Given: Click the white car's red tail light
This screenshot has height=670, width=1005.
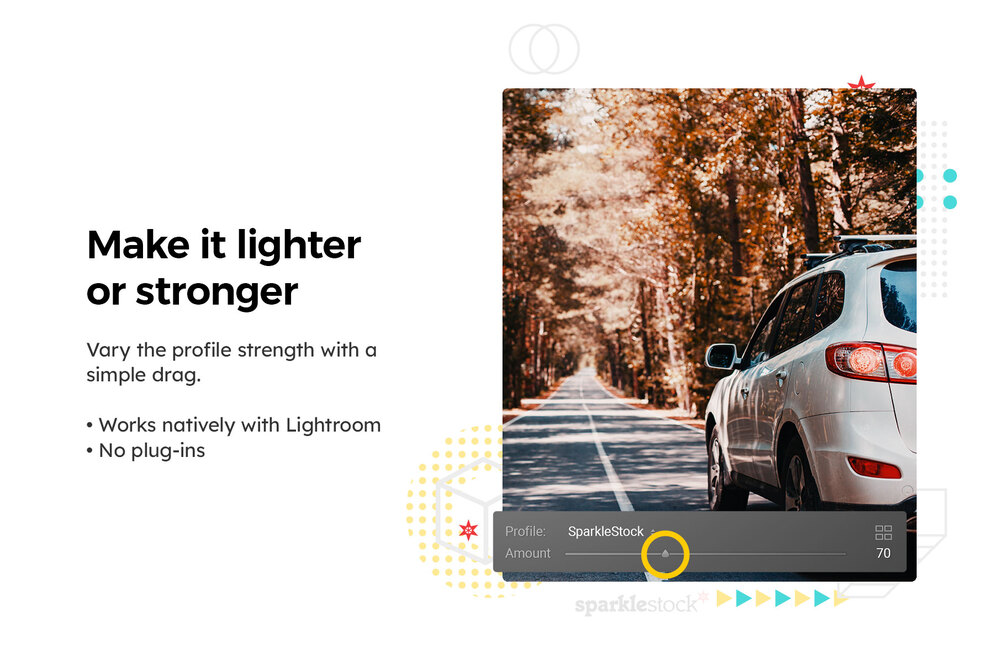Looking at the screenshot, I should pos(872,361).
